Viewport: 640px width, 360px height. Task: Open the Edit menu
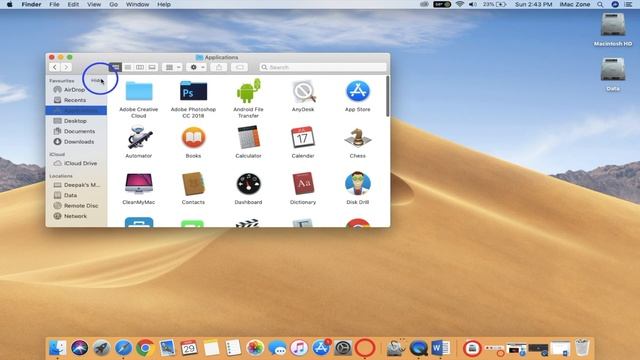pos(73,4)
